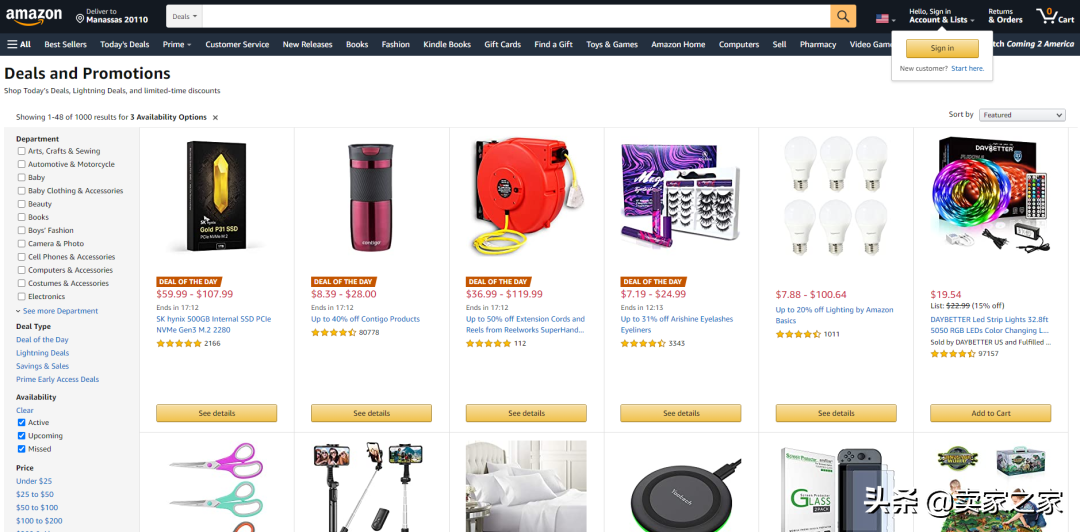Remove the 3 Availability Options filter
The width and height of the screenshot is (1080, 532).
click(x=215, y=118)
